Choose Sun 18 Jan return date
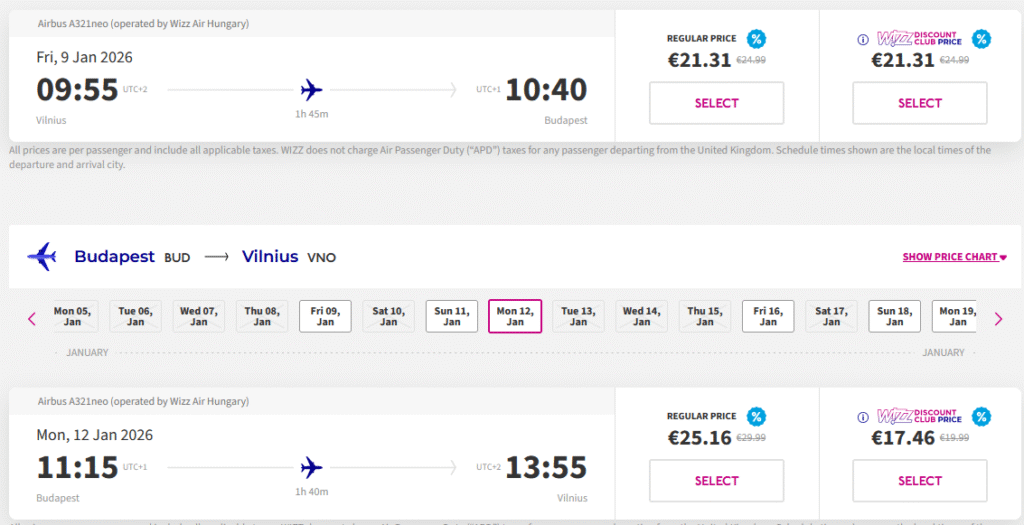 [x=894, y=316]
